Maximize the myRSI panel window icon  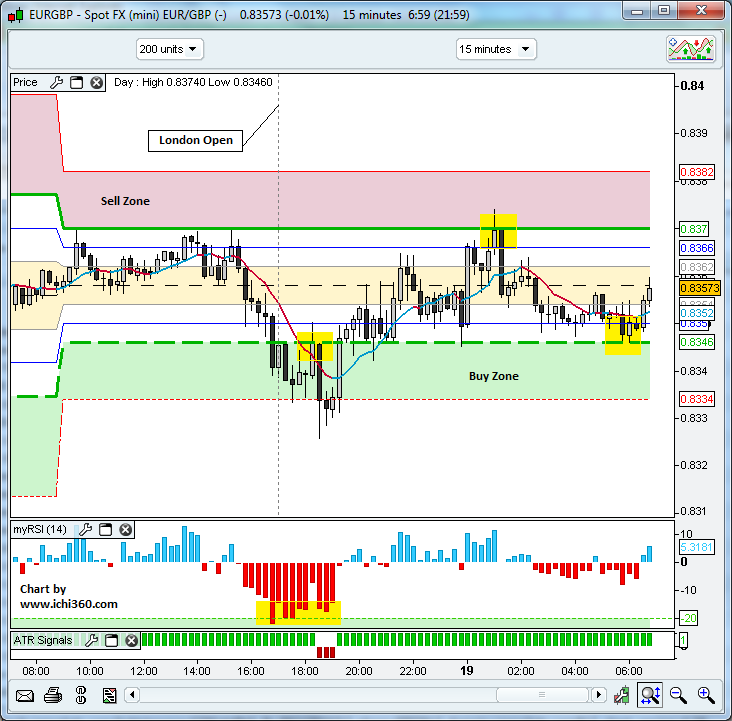pos(104,529)
